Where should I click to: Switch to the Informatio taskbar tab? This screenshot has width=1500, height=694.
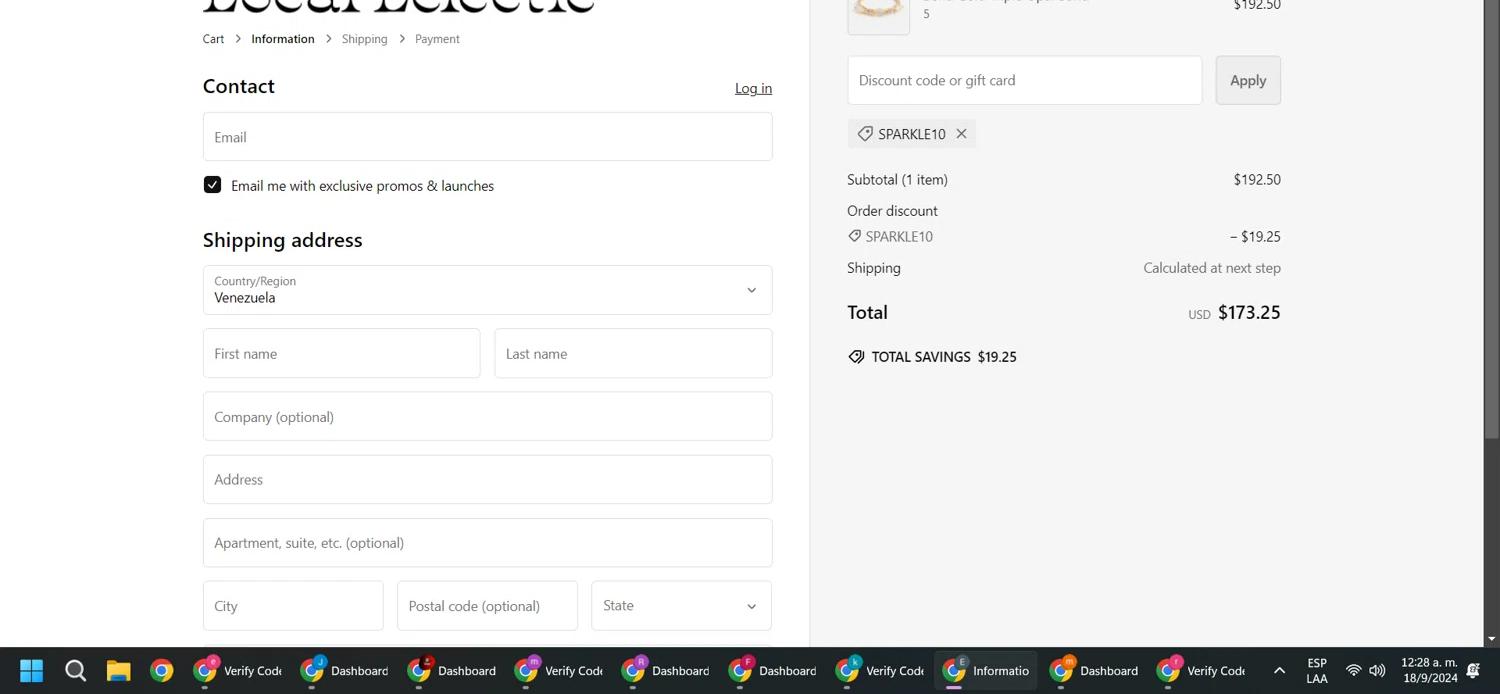pos(985,670)
